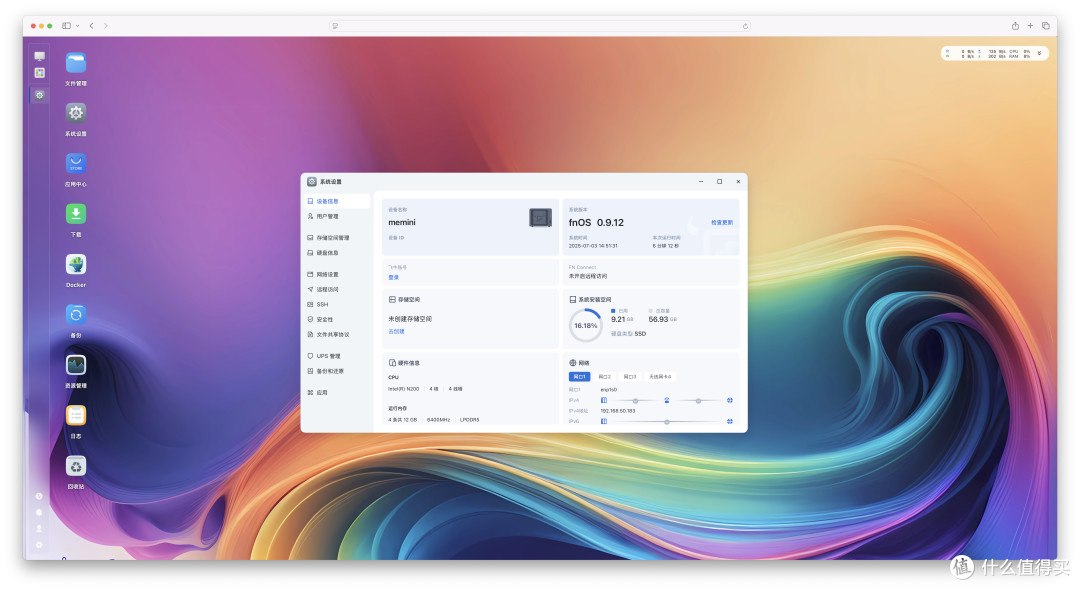Viewport: 1080px width, 590px height.
Task: Open a new tab with the plus icon
Action: coord(1030,25)
